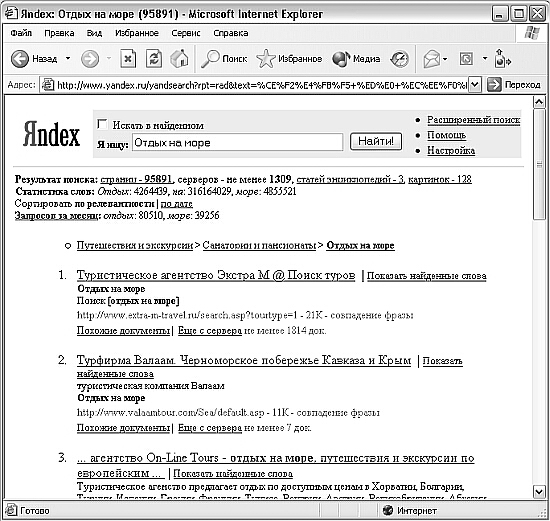The image size is (550, 521).
Task: Maximize the Internet Explorer window
Action: coord(518,14)
